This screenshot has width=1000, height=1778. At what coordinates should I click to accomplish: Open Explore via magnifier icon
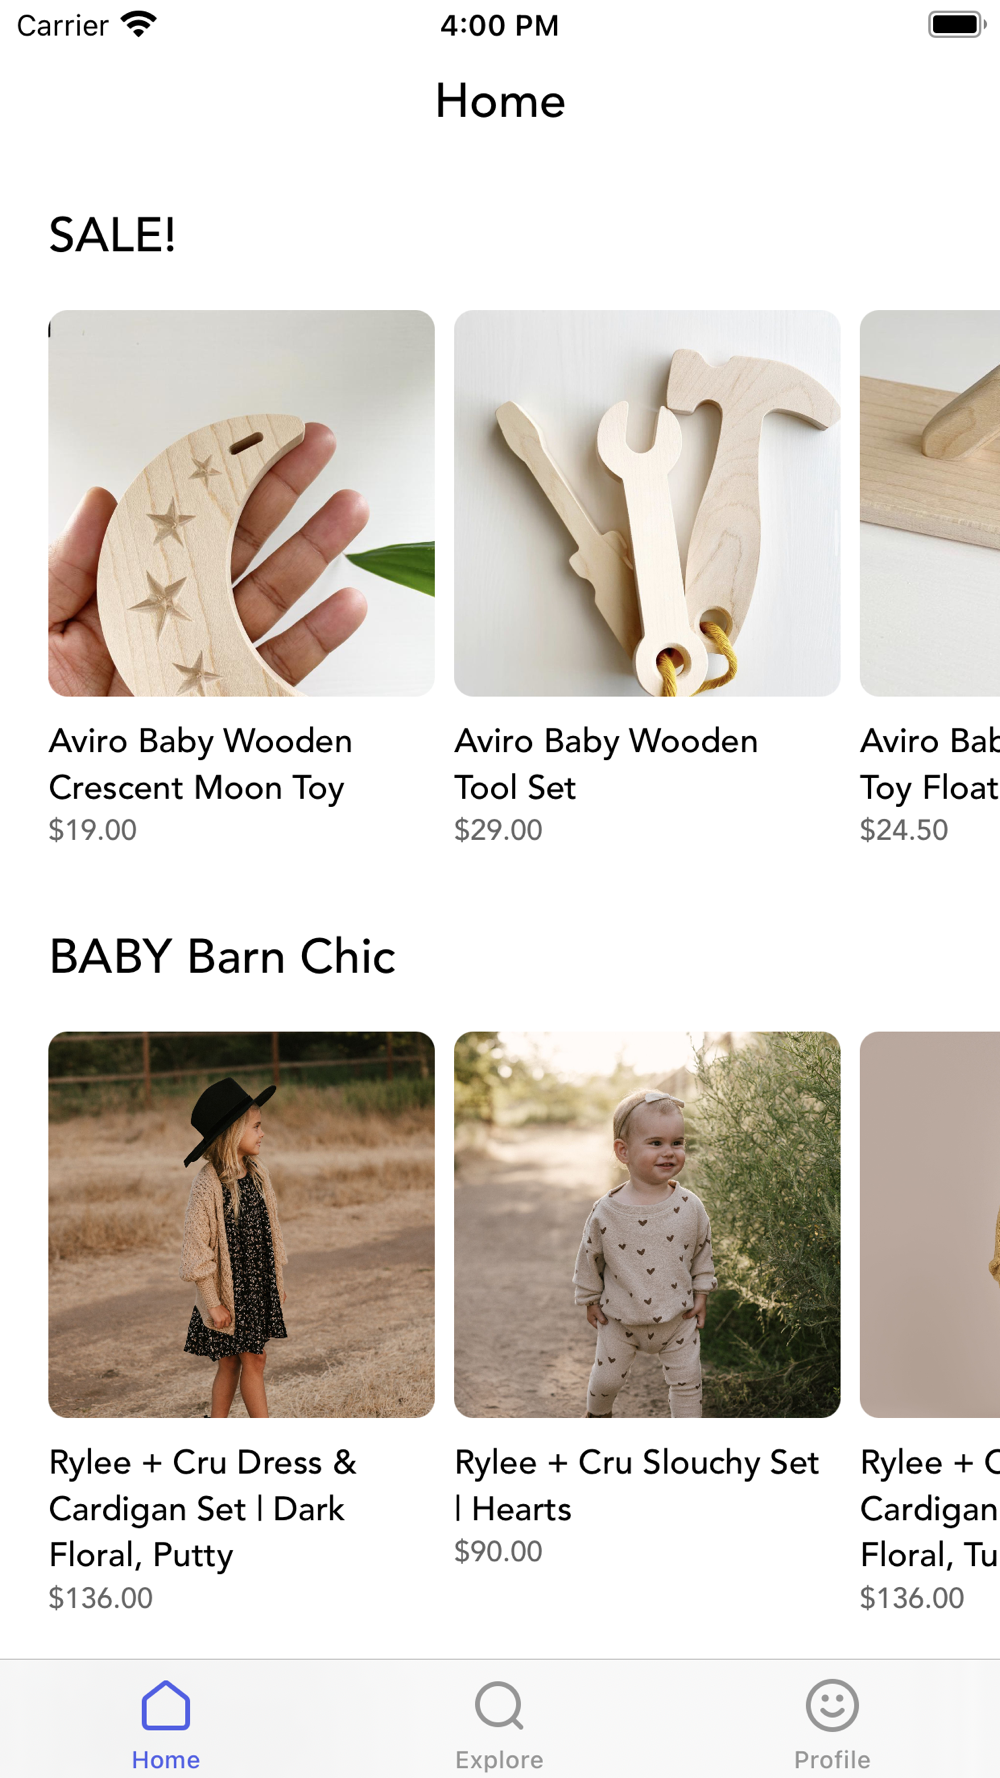click(x=499, y=1705)
